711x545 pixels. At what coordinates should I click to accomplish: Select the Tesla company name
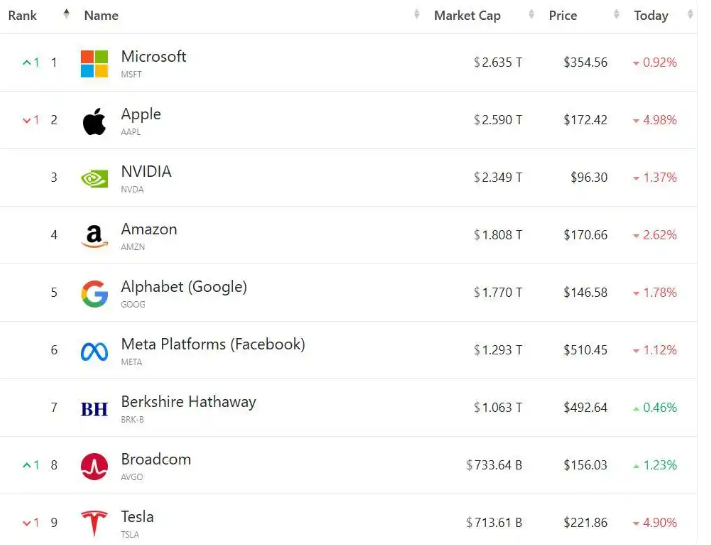click(137, 517)
